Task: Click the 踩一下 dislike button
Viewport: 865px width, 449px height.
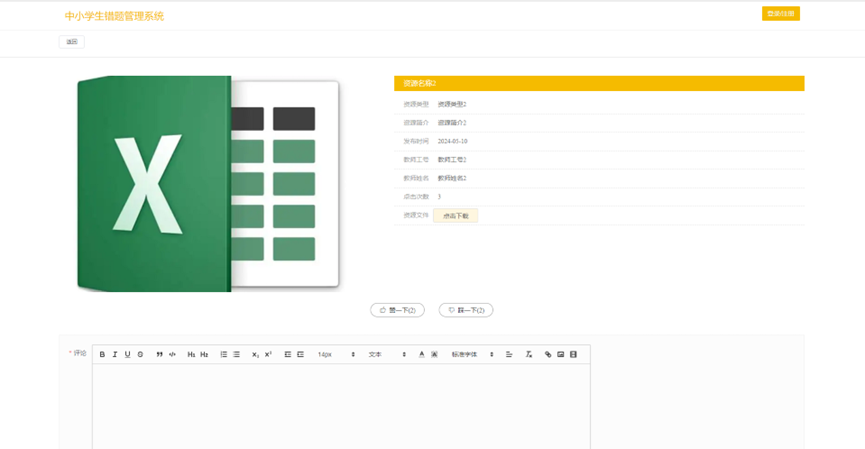Action: [466, 310]
